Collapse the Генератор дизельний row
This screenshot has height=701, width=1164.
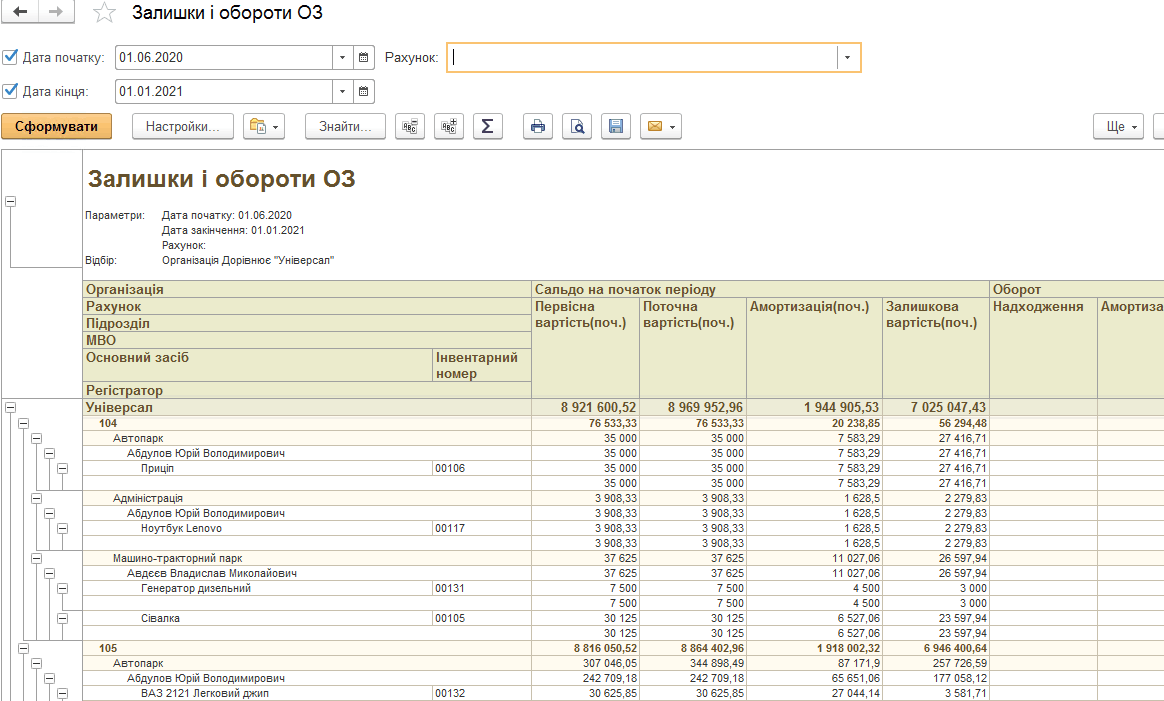pyautogui.click(x=62, y=588)
